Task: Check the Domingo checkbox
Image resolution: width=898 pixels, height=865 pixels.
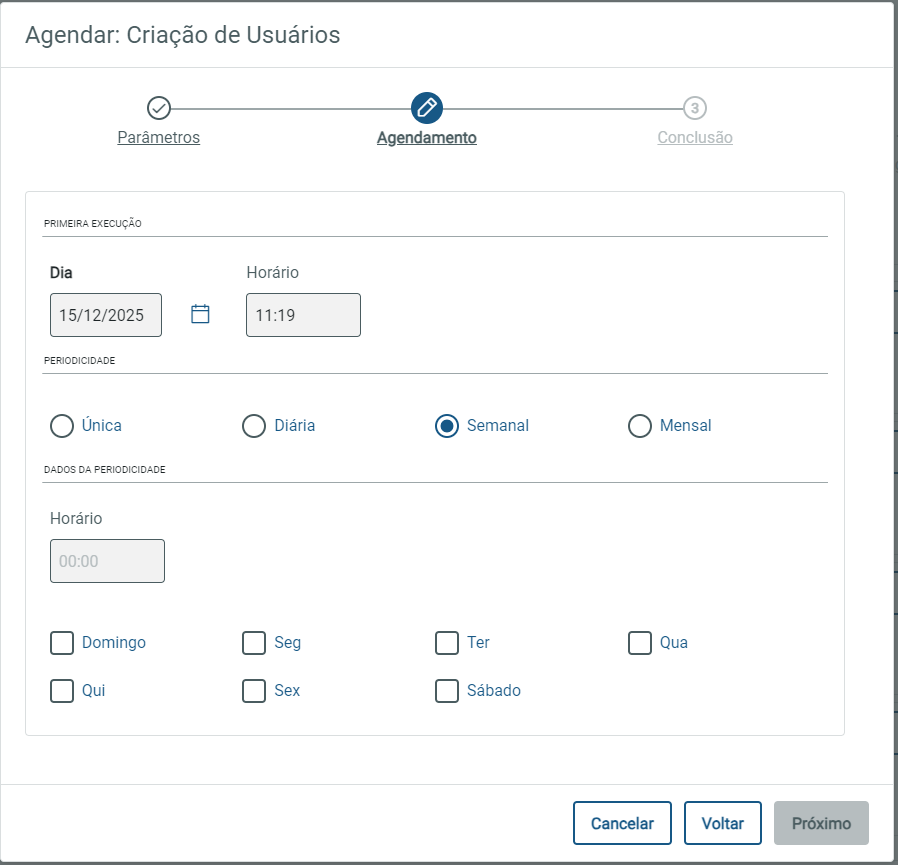Action: (x=62, y=642)
